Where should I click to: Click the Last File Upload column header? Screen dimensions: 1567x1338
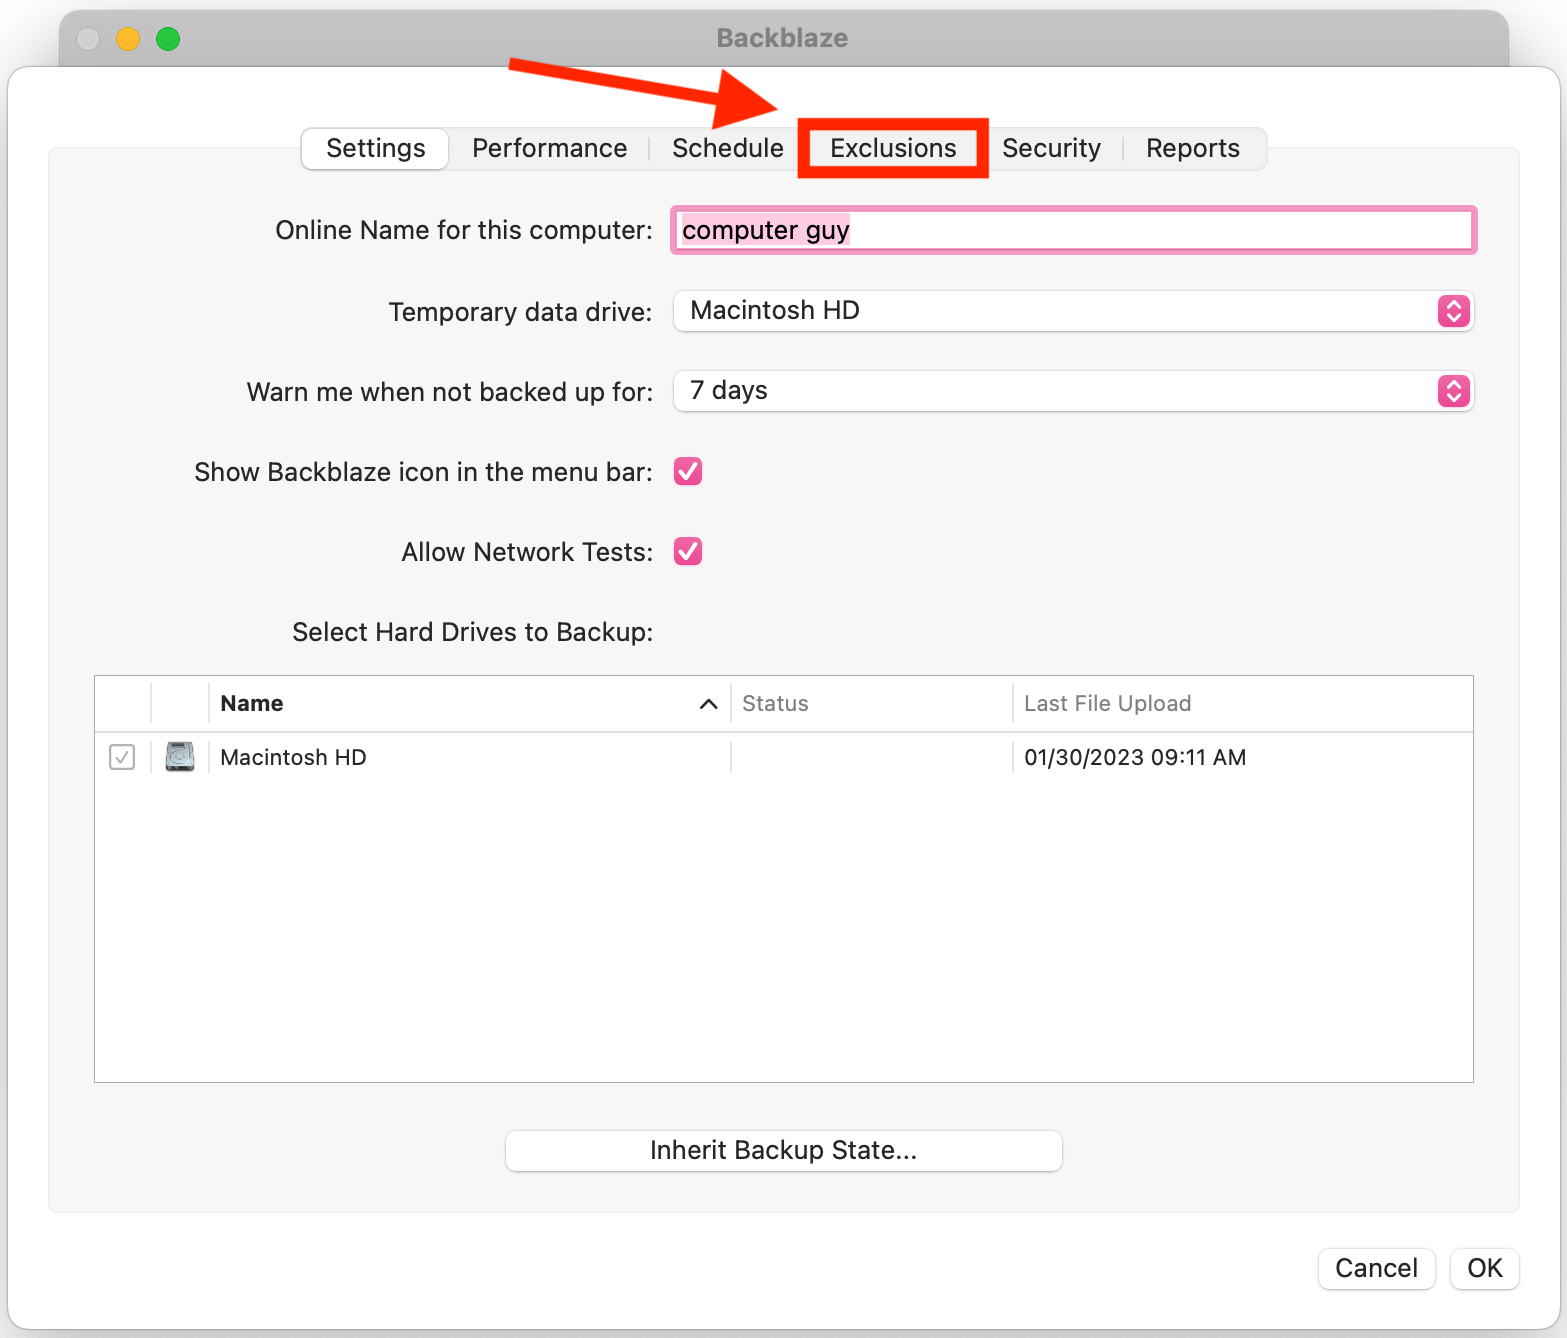(1107, 704)
